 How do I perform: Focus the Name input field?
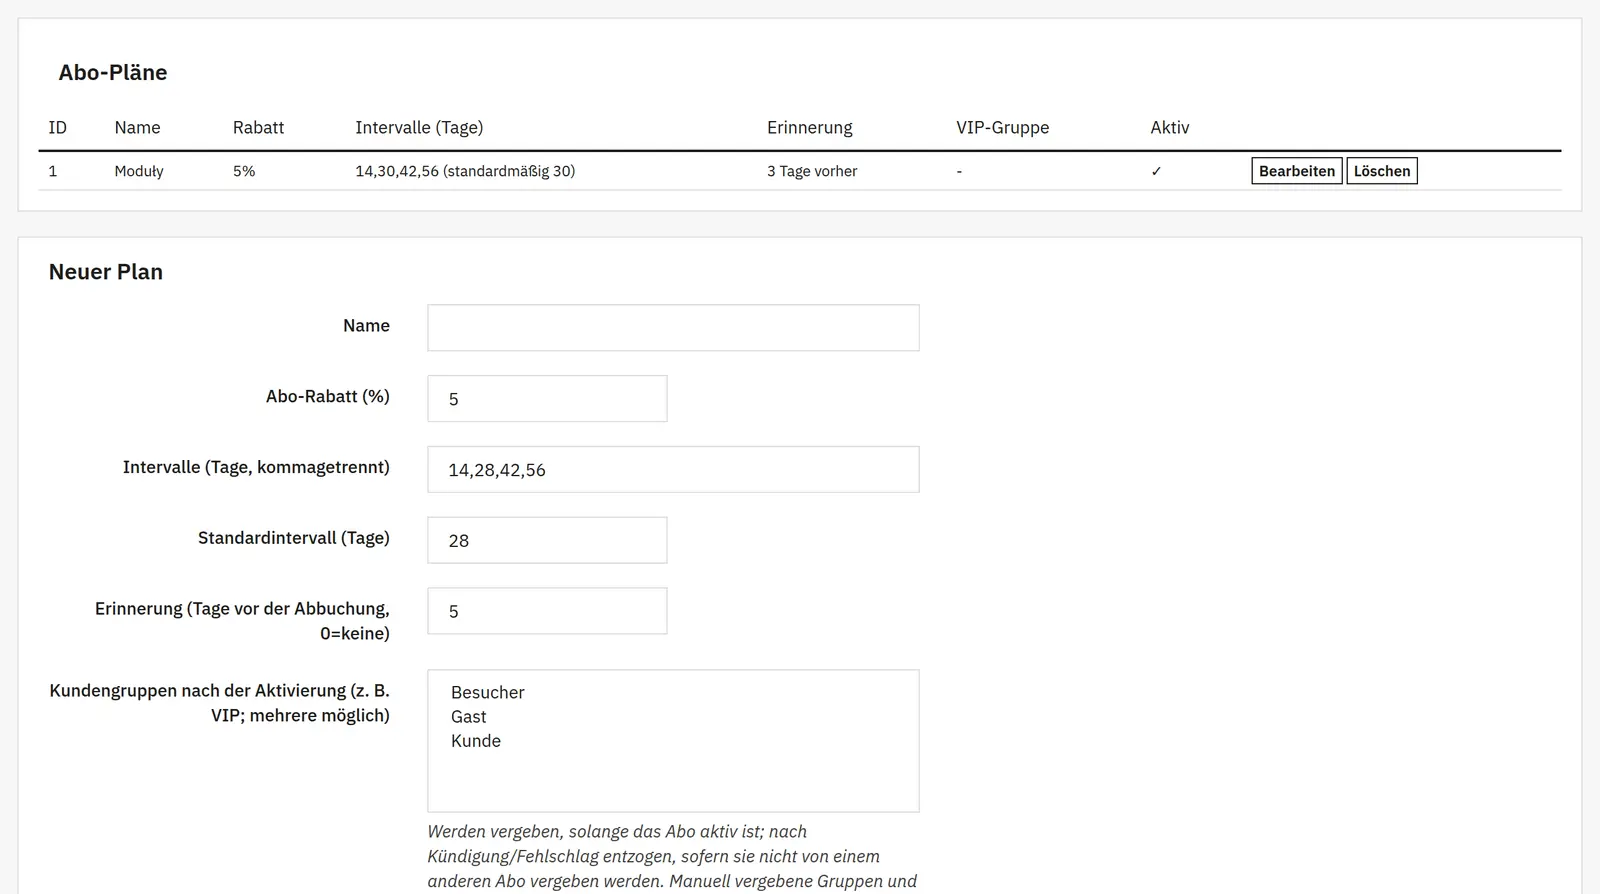[x=673, y=328]
